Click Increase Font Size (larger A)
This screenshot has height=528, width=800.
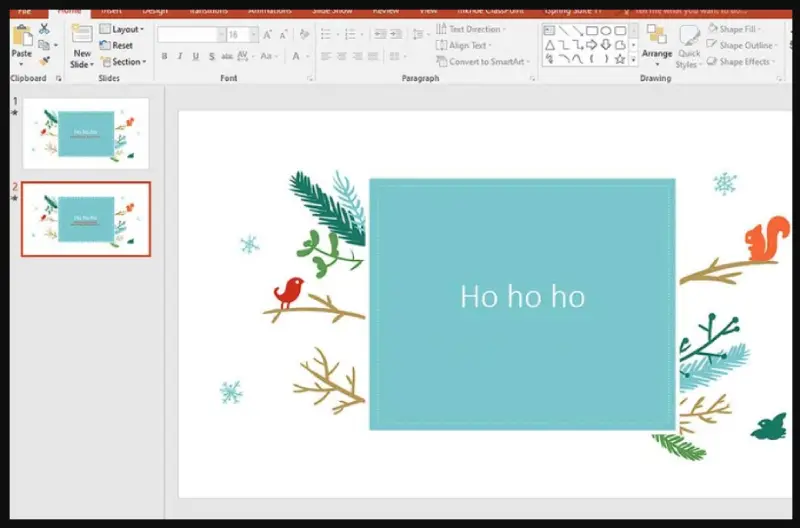click(267, 35)
